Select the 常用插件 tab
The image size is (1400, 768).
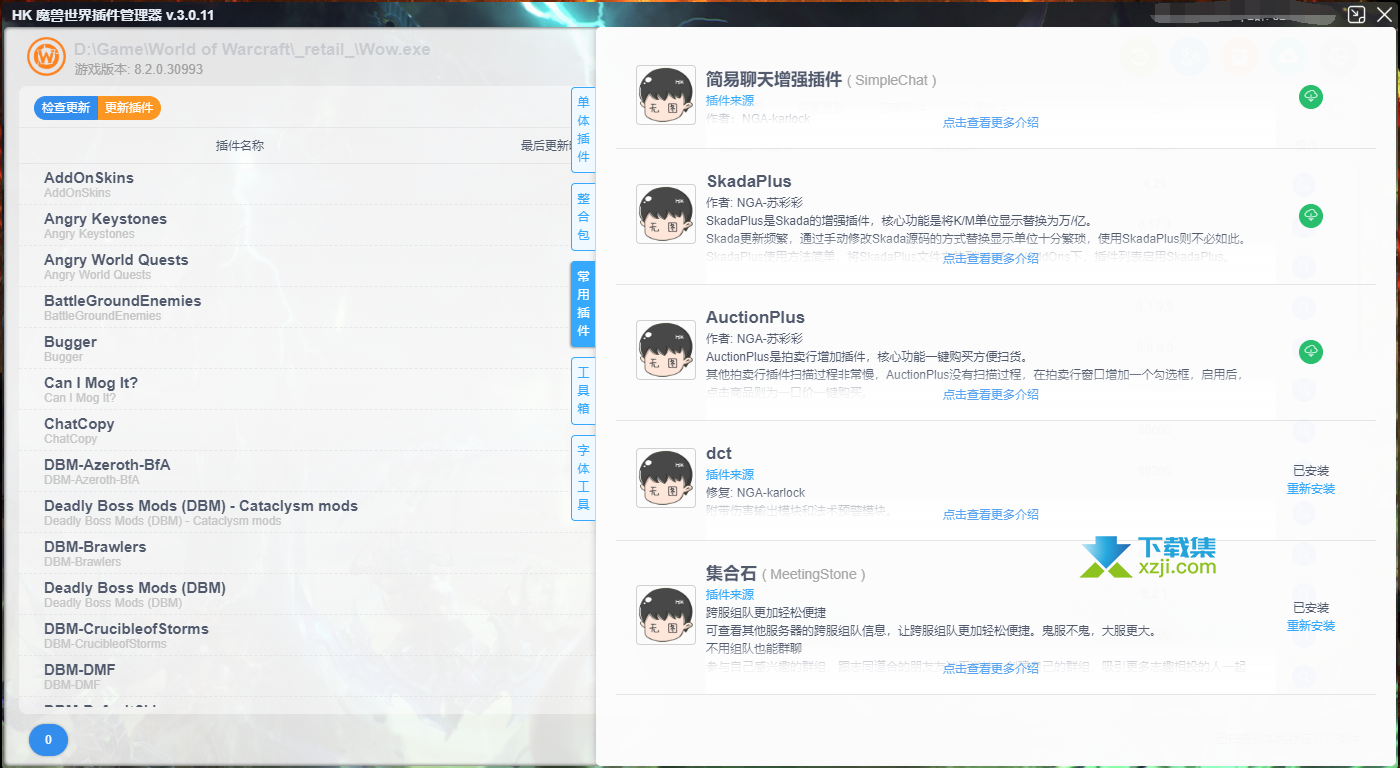coord(583,304)
